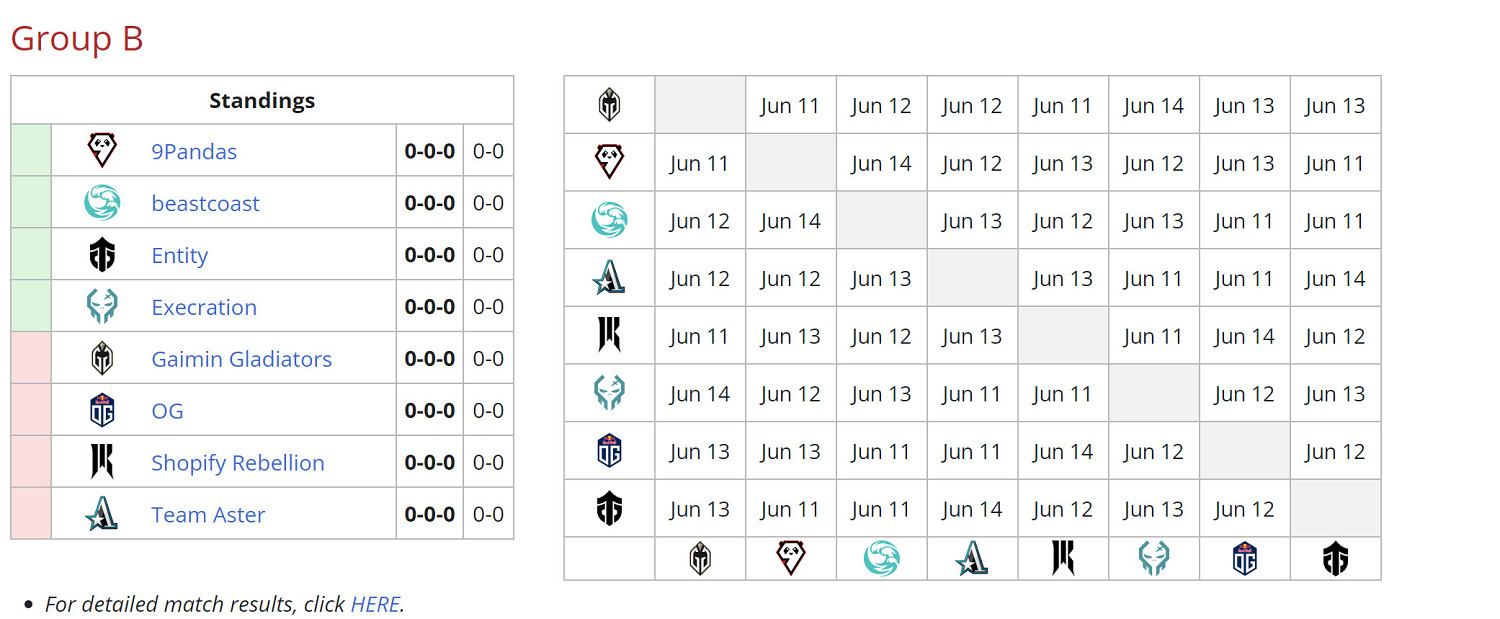Open the beastcoast team name link
The width and height of the screenshot is (1500, 619).
[205, 204]
